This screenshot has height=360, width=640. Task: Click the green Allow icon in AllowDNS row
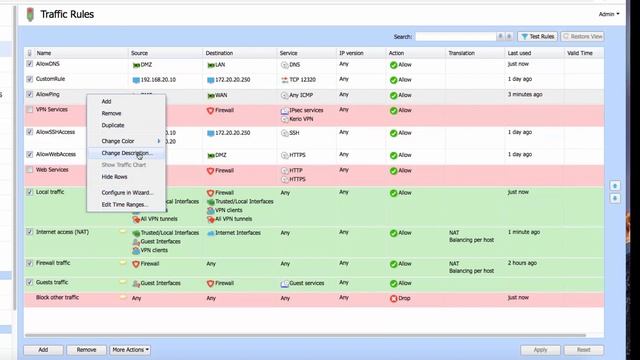393,65
